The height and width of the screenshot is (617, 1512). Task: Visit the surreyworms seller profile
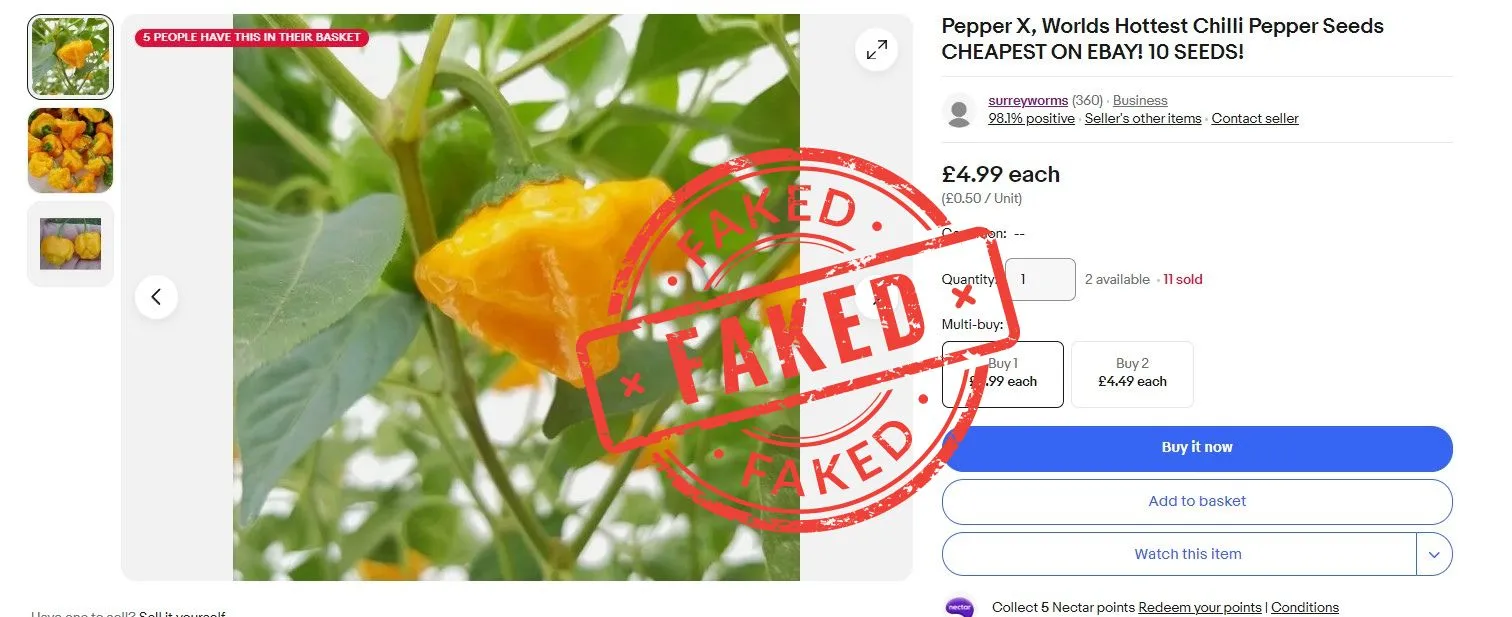click(1027, 100)
